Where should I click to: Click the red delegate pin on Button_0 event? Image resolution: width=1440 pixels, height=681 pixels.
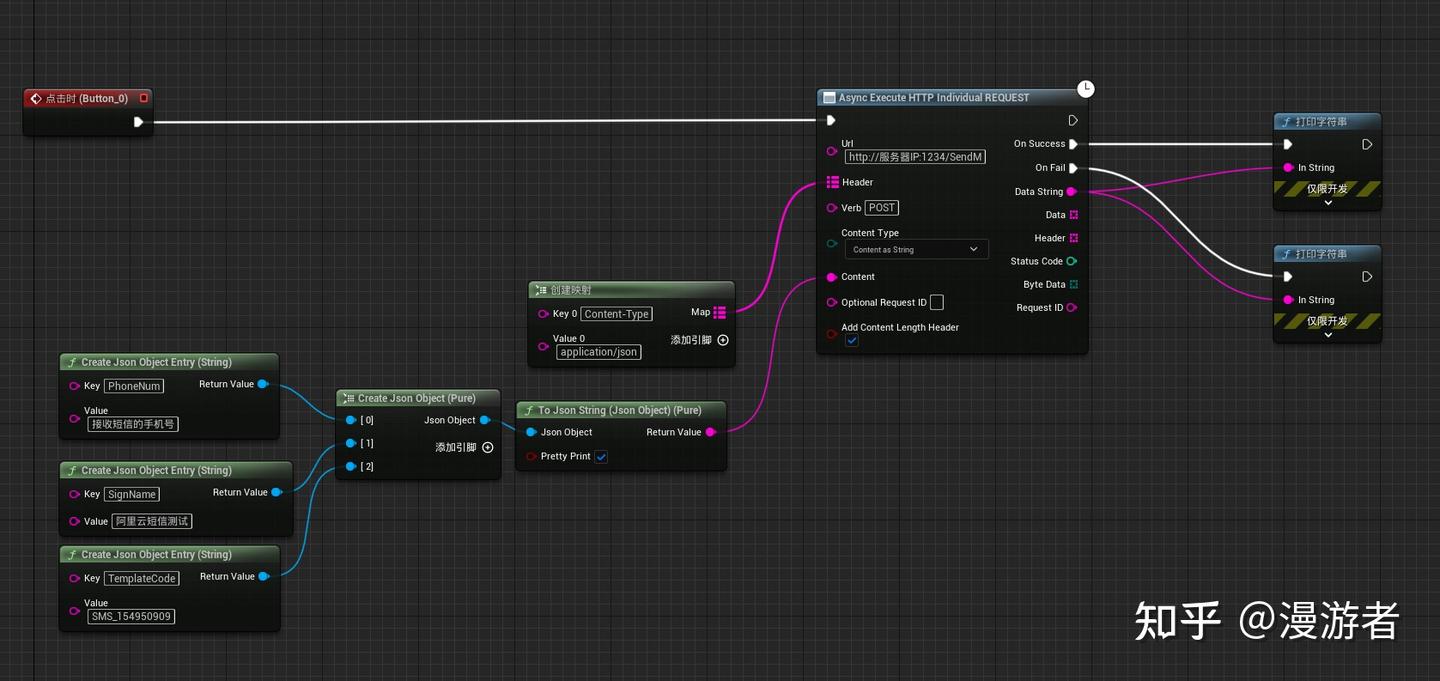click(x=144, y=98)
